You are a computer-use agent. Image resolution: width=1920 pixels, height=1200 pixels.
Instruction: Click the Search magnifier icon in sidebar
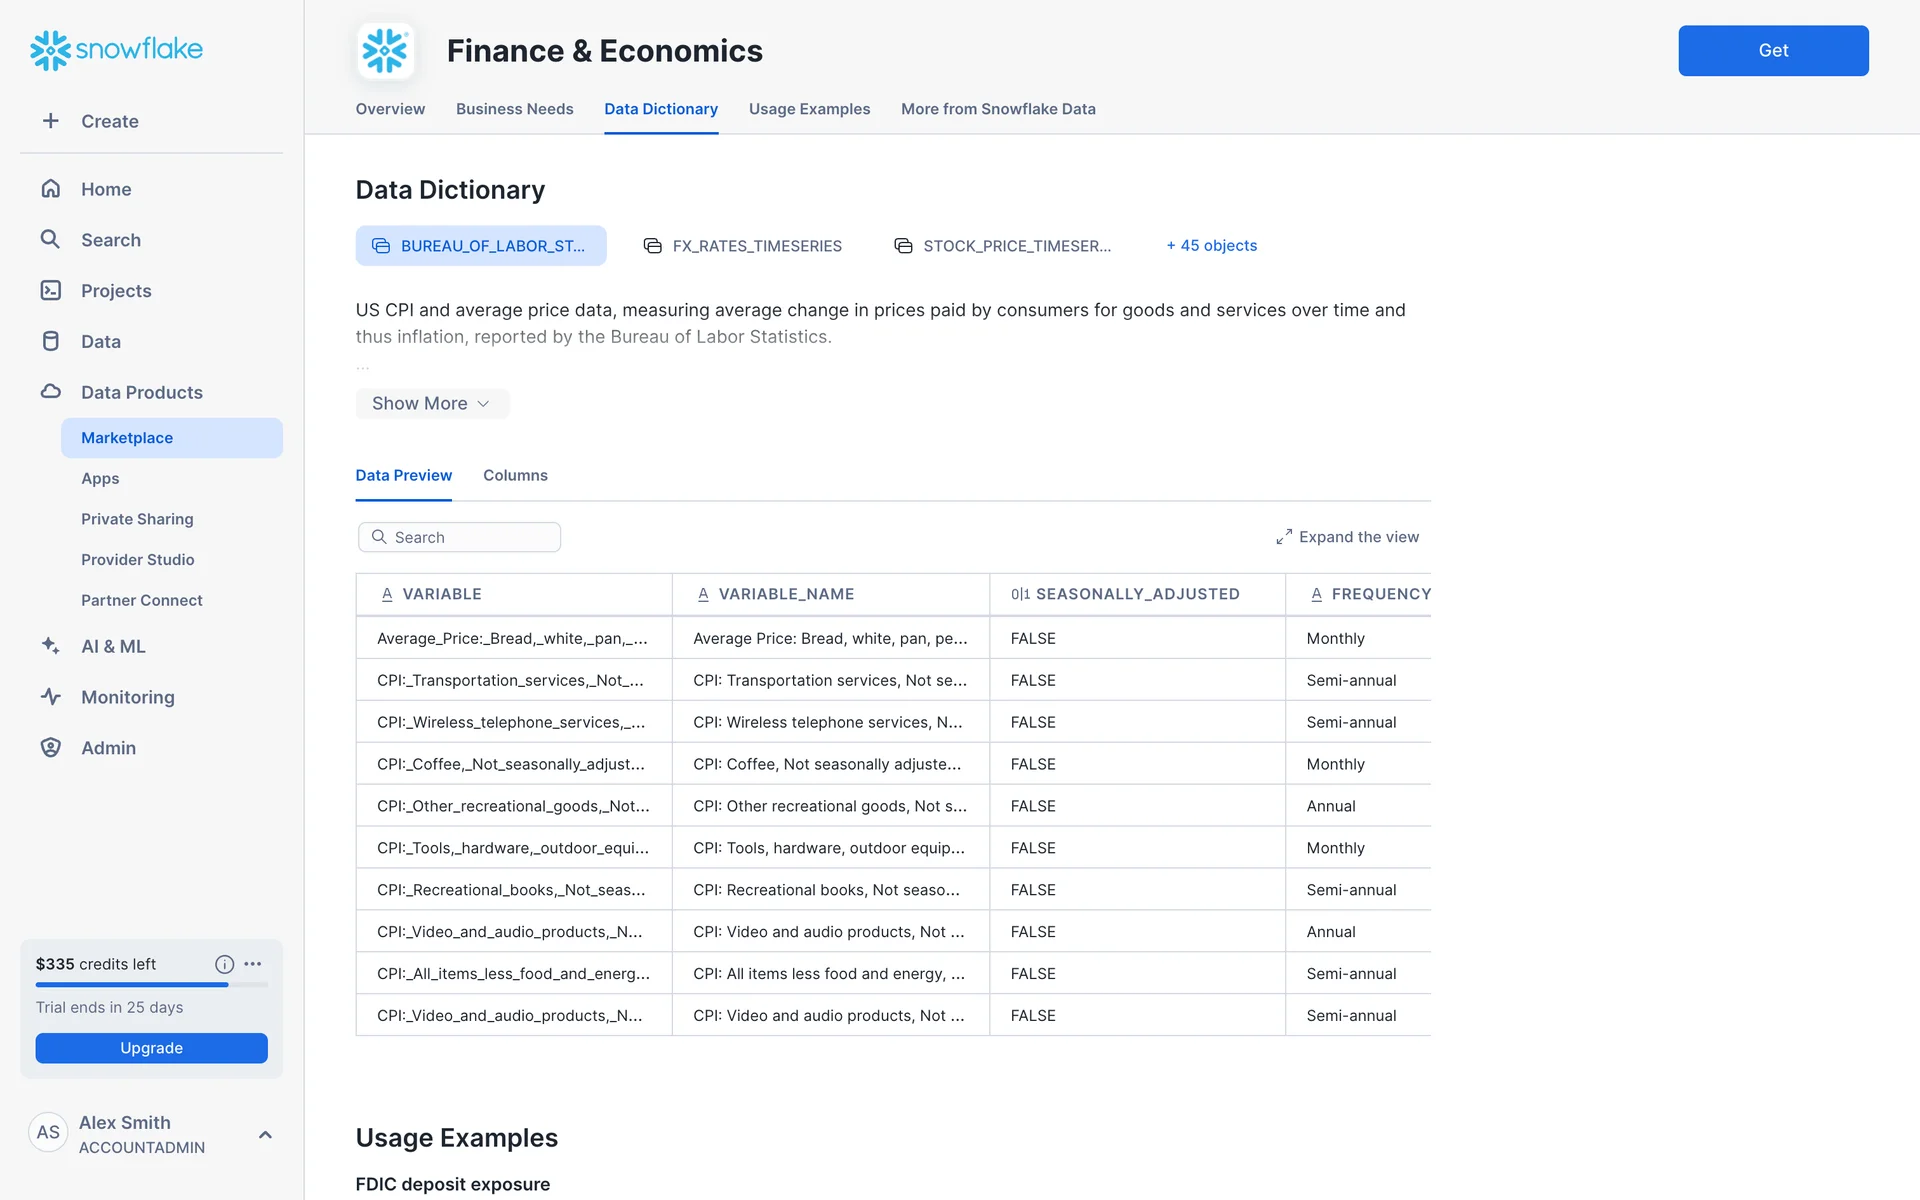pyautogui.click(x=50, y=239)
